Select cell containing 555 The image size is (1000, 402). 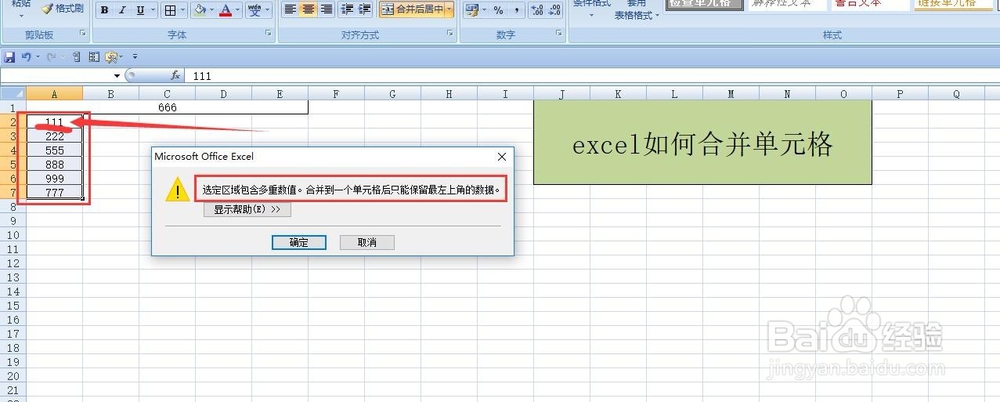pyautogui.click(x=55, y=150)
